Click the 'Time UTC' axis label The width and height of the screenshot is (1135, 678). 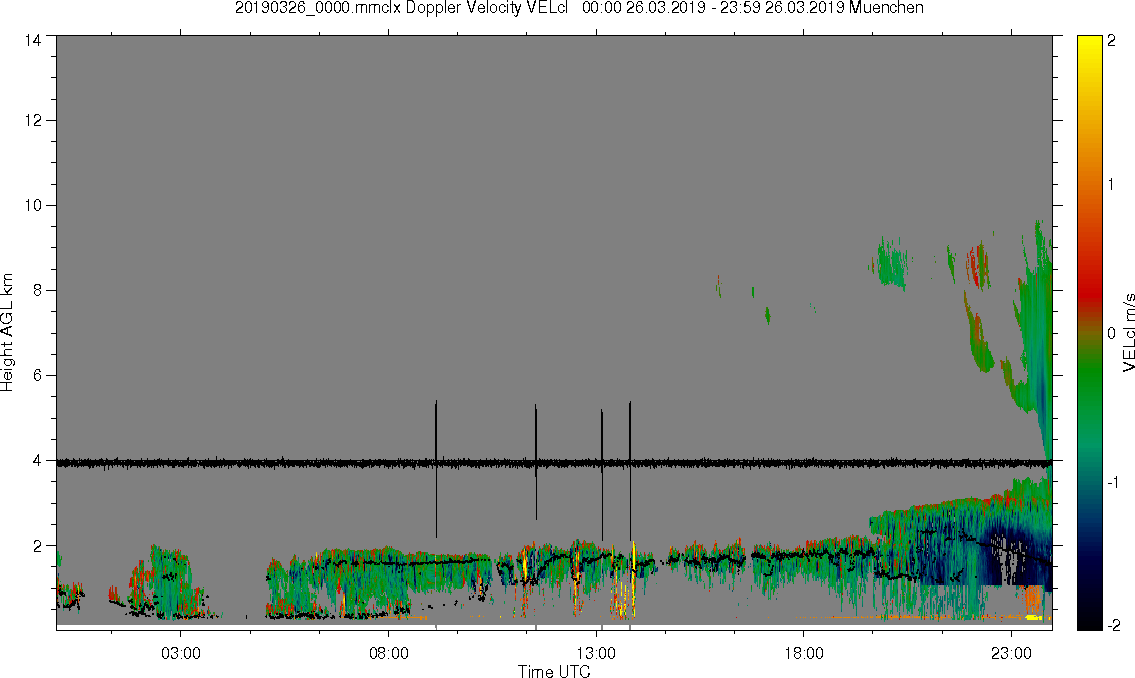pyautogui.click(x=554, y=671)
